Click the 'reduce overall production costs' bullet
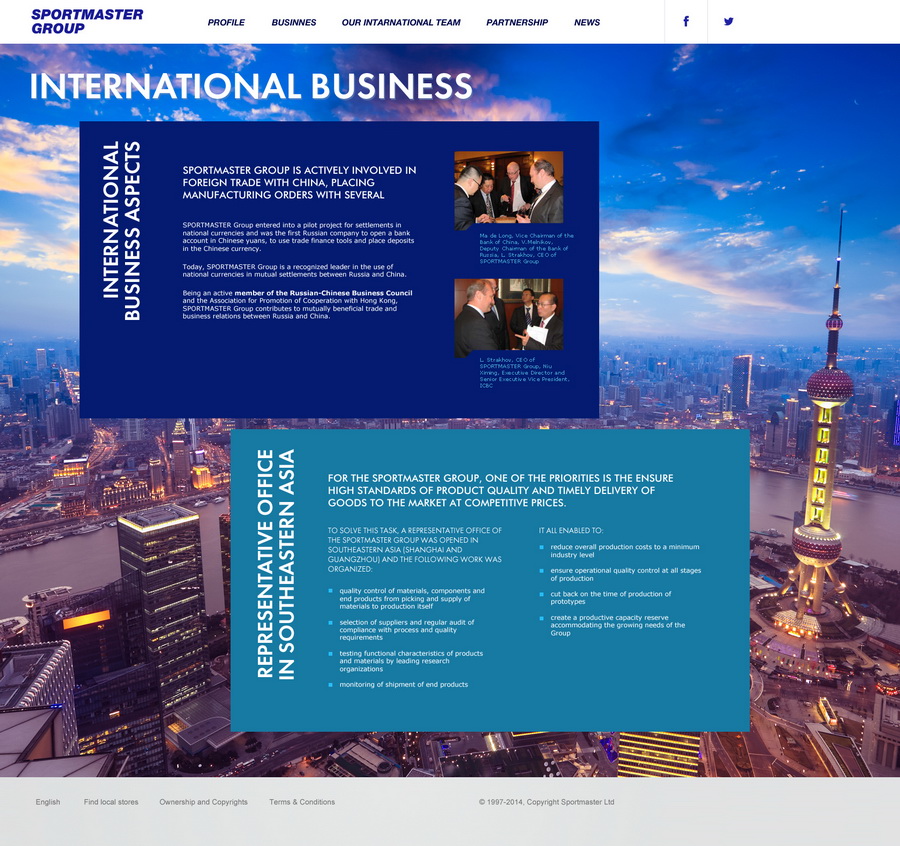Image resolution: width=900 pixels, height=846 pixels. [624, 551]
